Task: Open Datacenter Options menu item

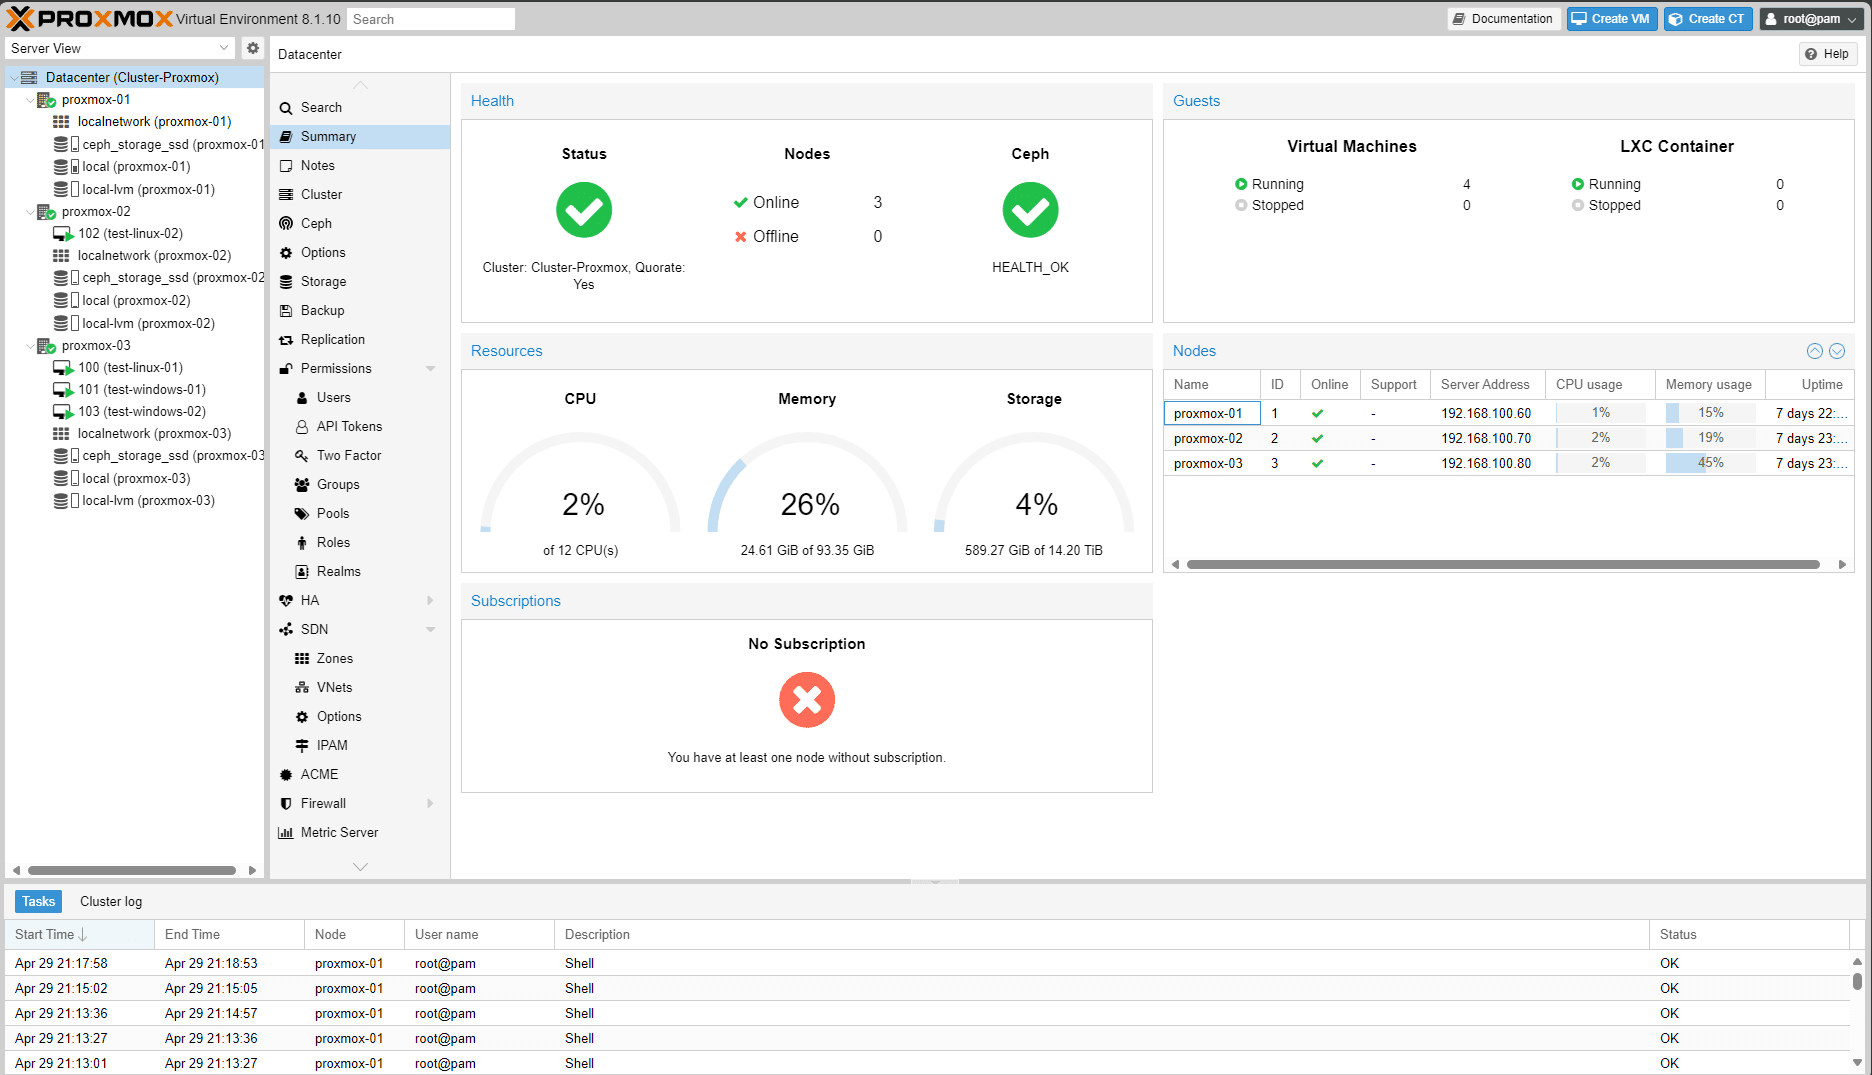Action: click(360, 253)
